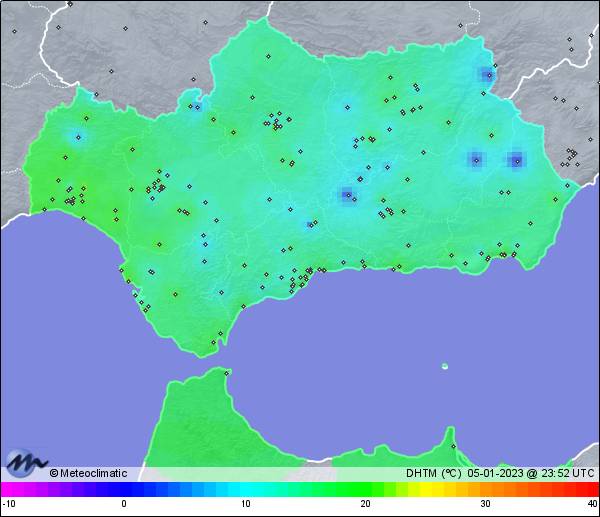The width and height of the screenshot is (600, 517).
Task: Click the 40 label at the scale end
Action: [592, 504]
